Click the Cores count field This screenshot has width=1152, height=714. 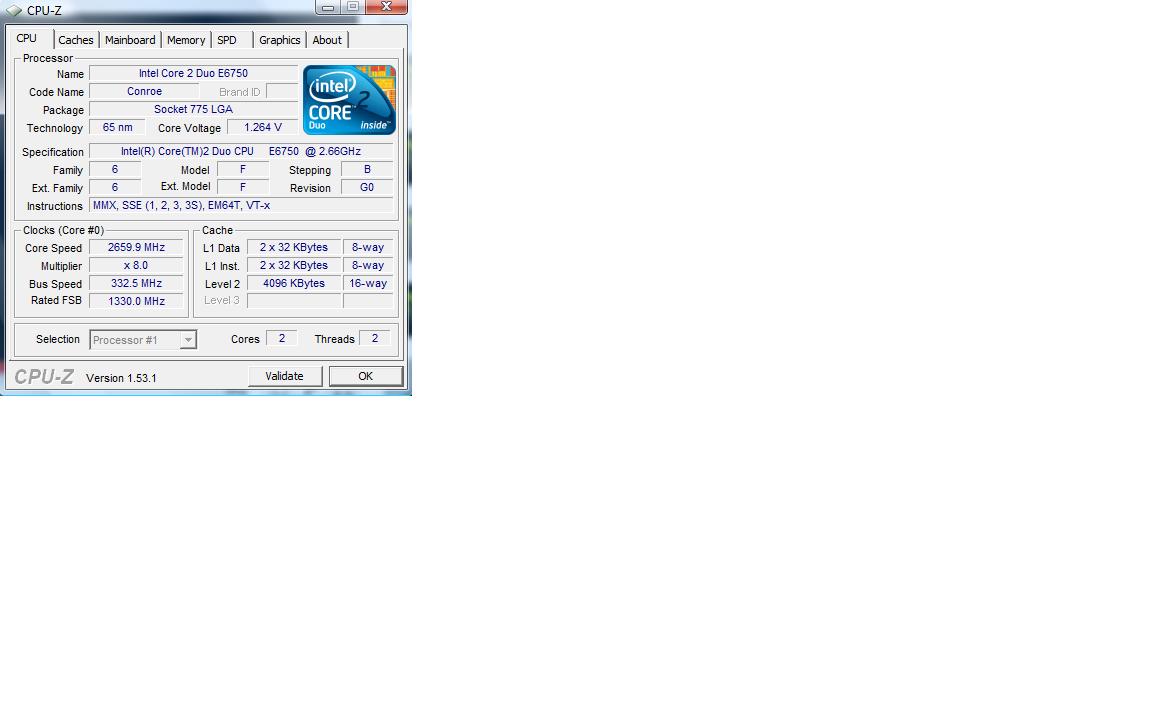click(281, 339)
